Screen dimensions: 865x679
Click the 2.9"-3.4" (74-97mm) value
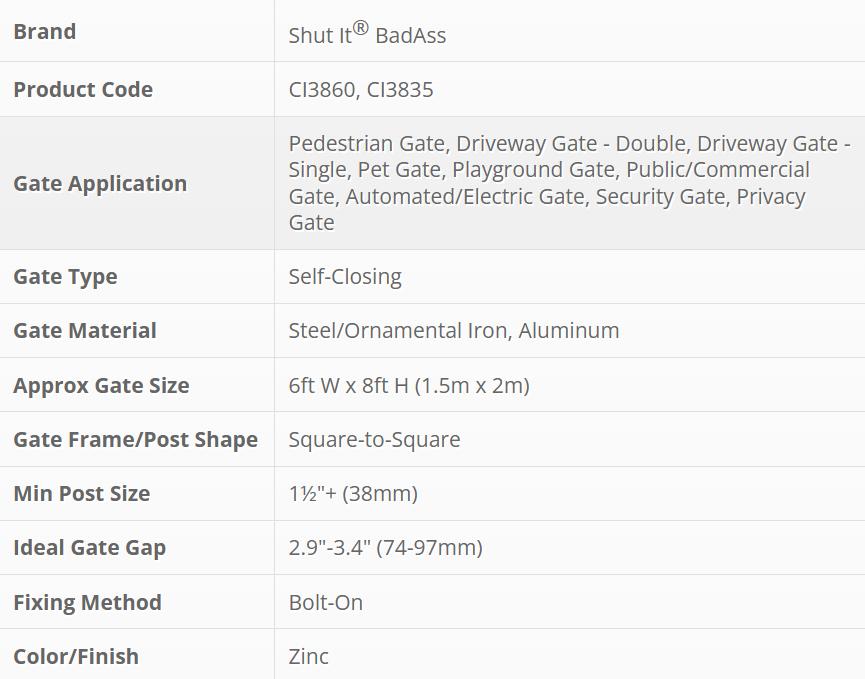tap(385, 548)
